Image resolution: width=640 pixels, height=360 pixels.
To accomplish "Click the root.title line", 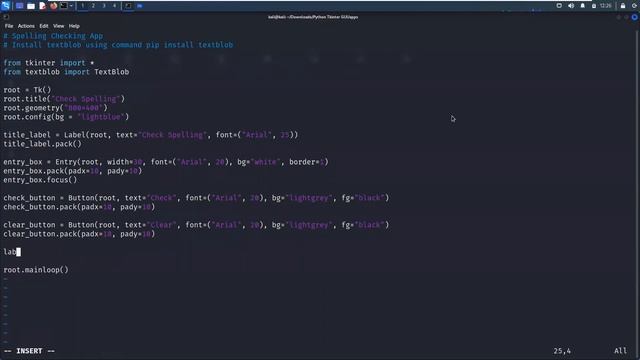I will click(x=64, y=99).
